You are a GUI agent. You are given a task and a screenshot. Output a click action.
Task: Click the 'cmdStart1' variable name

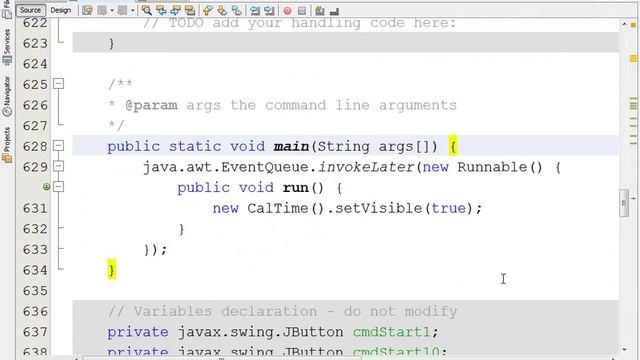click(391, 332)
